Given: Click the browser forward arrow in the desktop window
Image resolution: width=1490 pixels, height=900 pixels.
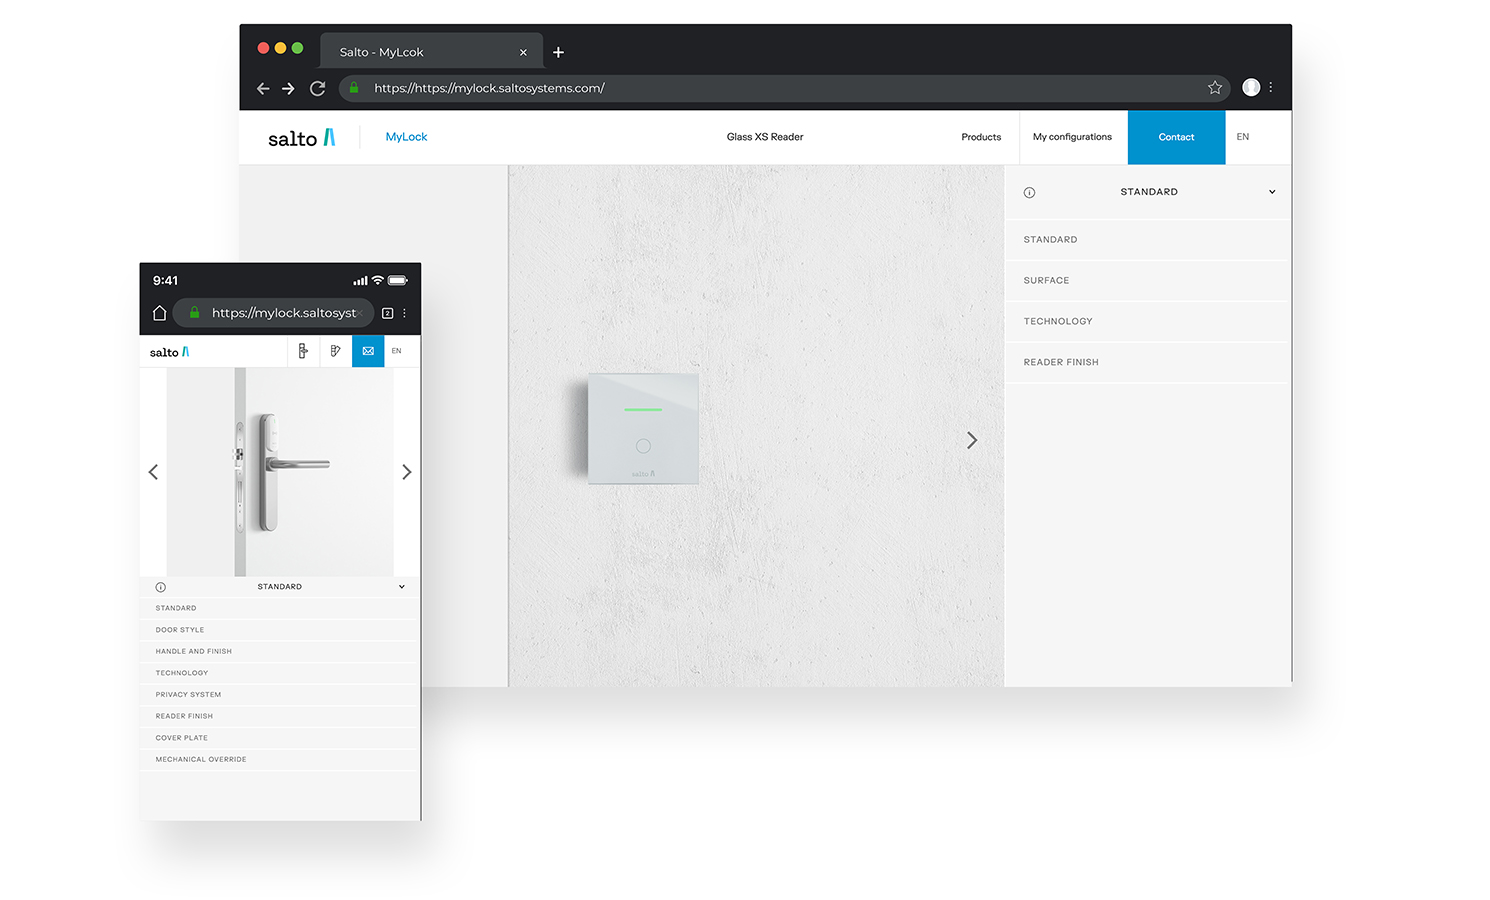Looking at the screenshot, I should 288,88.
